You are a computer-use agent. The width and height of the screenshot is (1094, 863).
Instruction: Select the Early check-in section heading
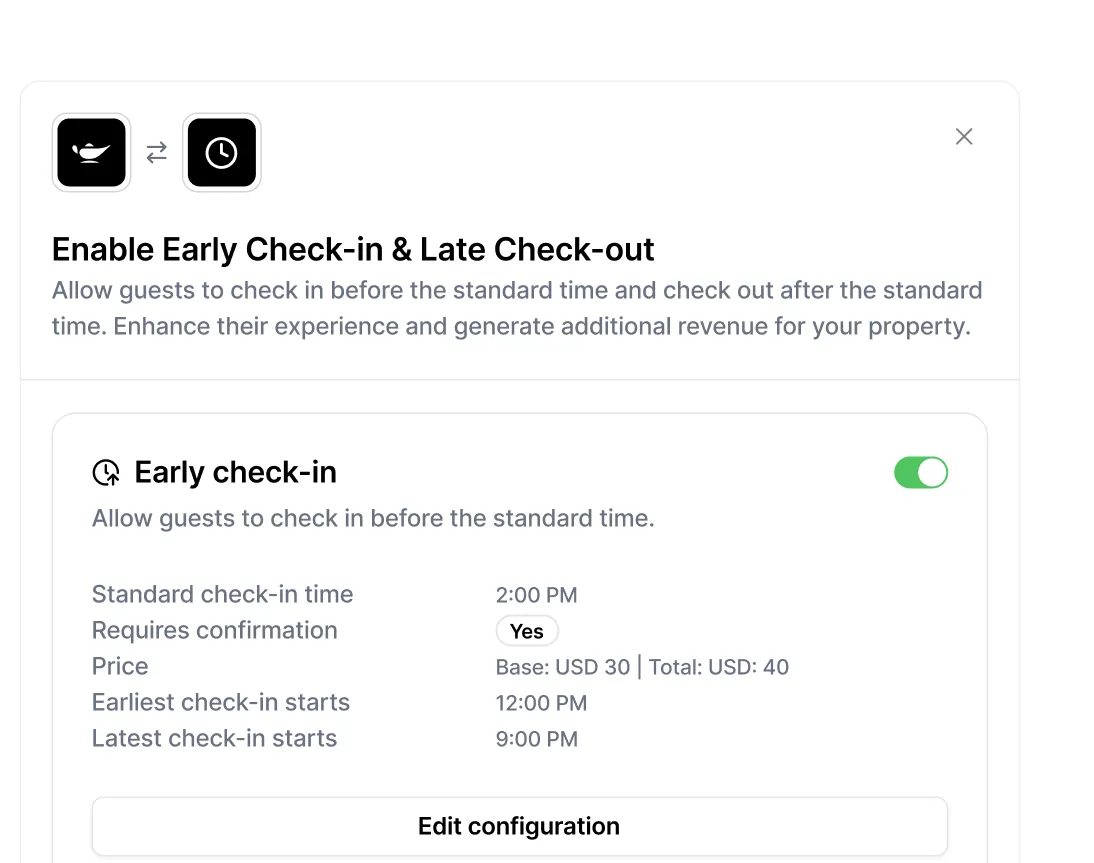[235, 472]
